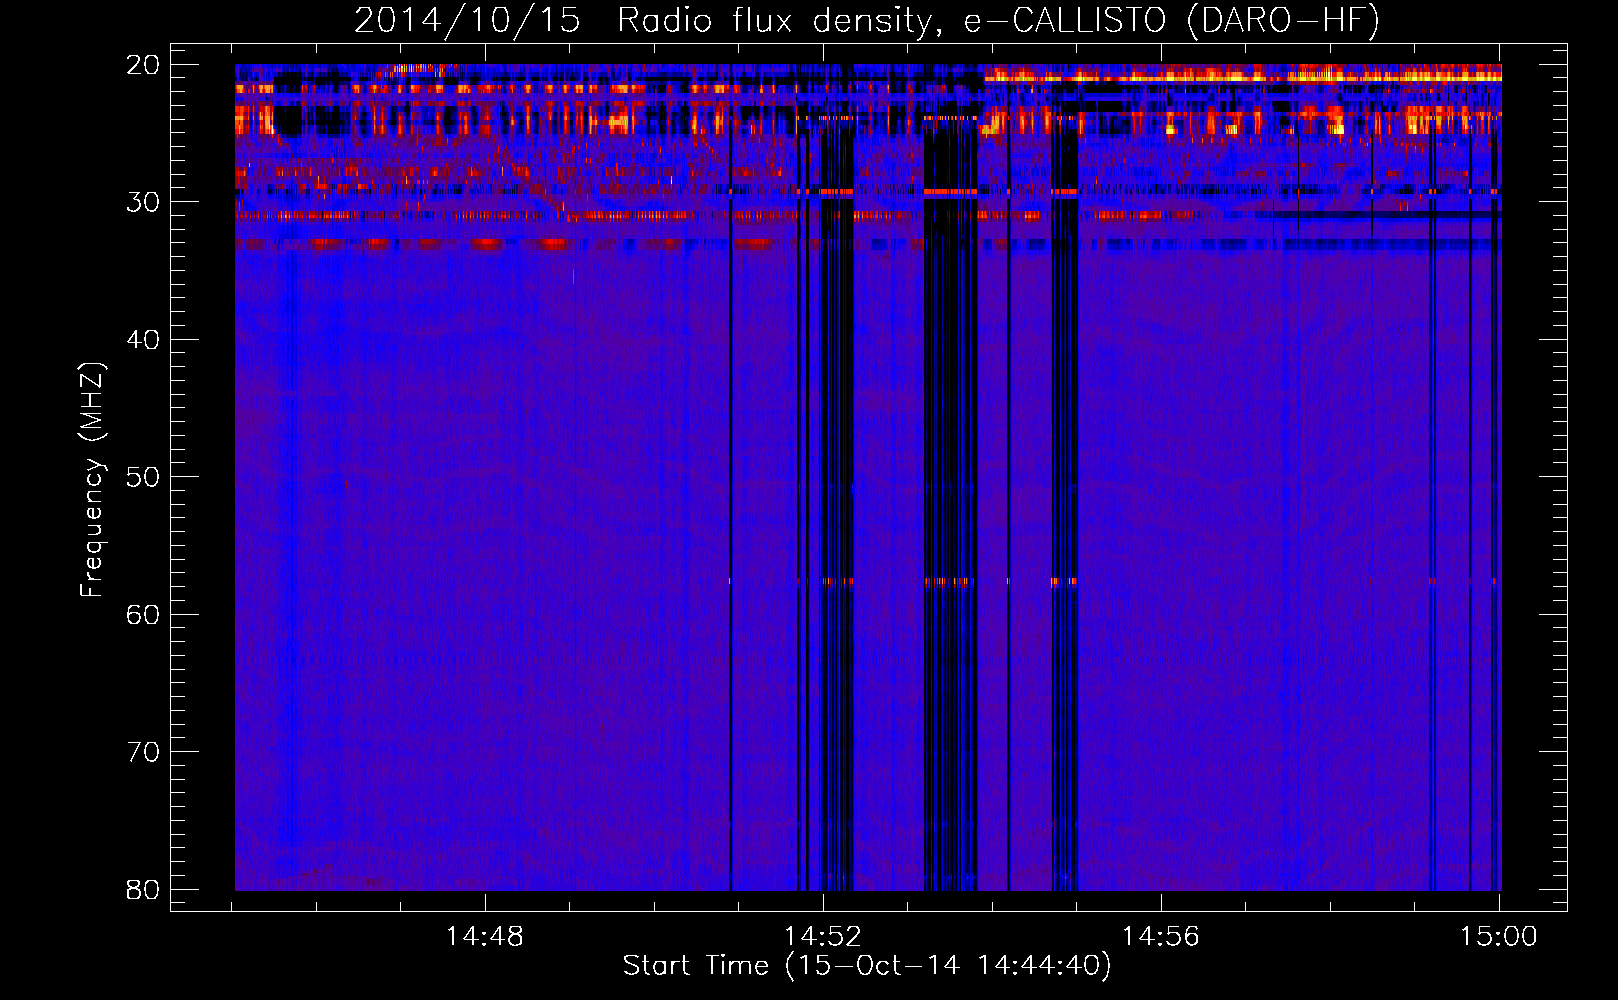Click the 70 frequency tick label

[143, 752]
